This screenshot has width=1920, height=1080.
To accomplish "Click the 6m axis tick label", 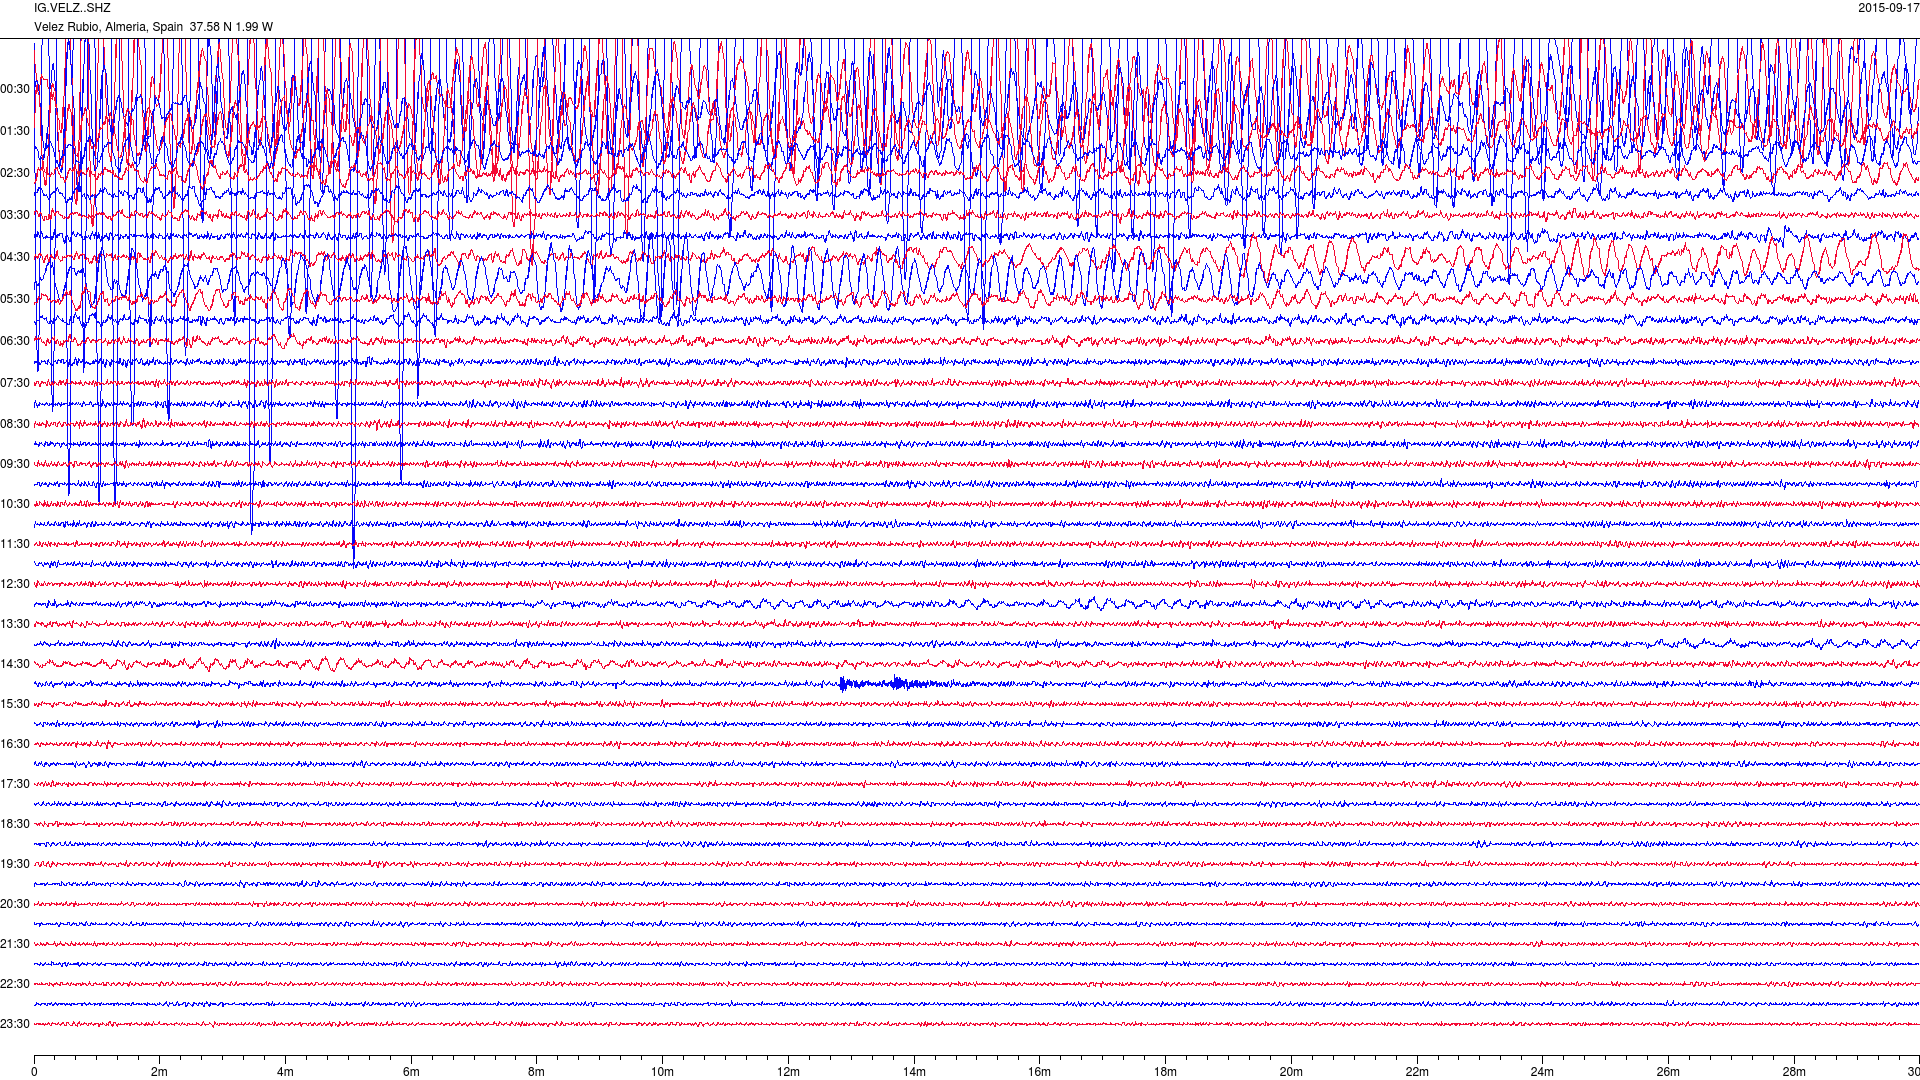I will tap(411, 1072).
